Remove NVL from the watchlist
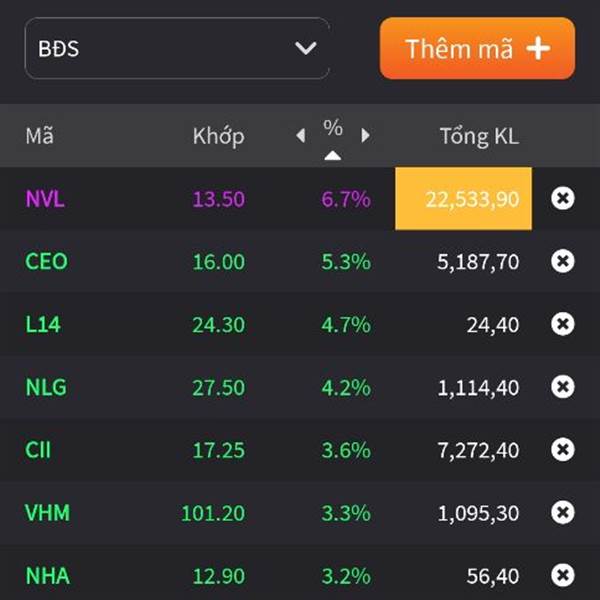Screen dimensions: 600x600 coord(563,198)
